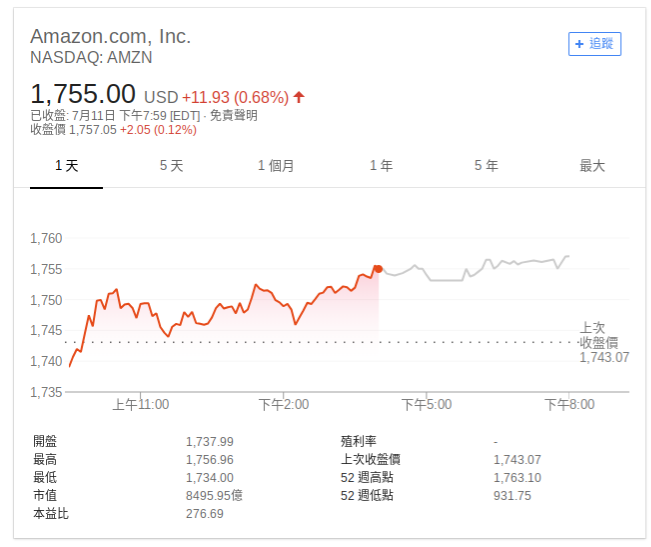The image size is (651, 547).
Task: Click the NASDAQ: AMZN ticker text
Action: point(91,57)
